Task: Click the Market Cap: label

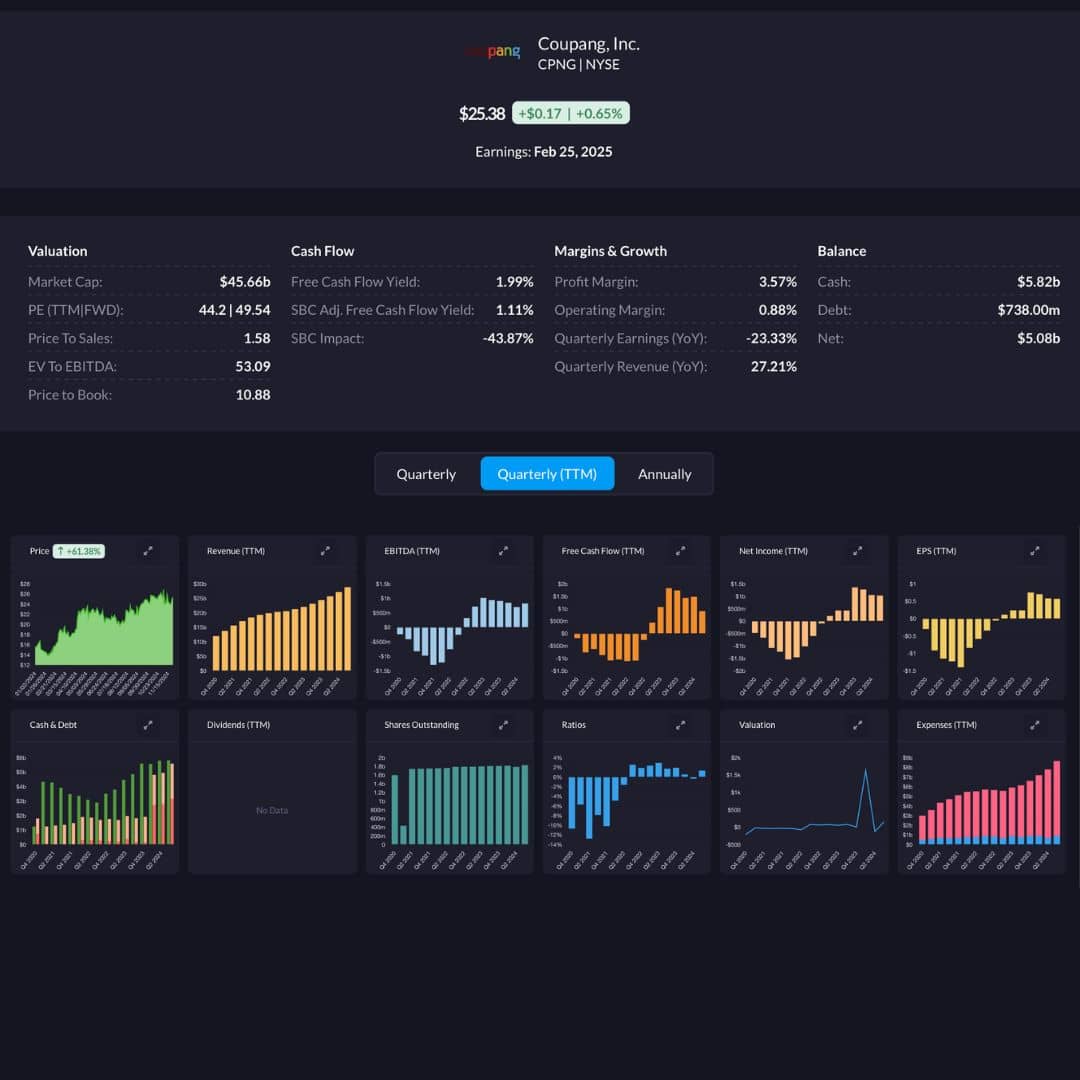Action: click(x=65, y=282)
